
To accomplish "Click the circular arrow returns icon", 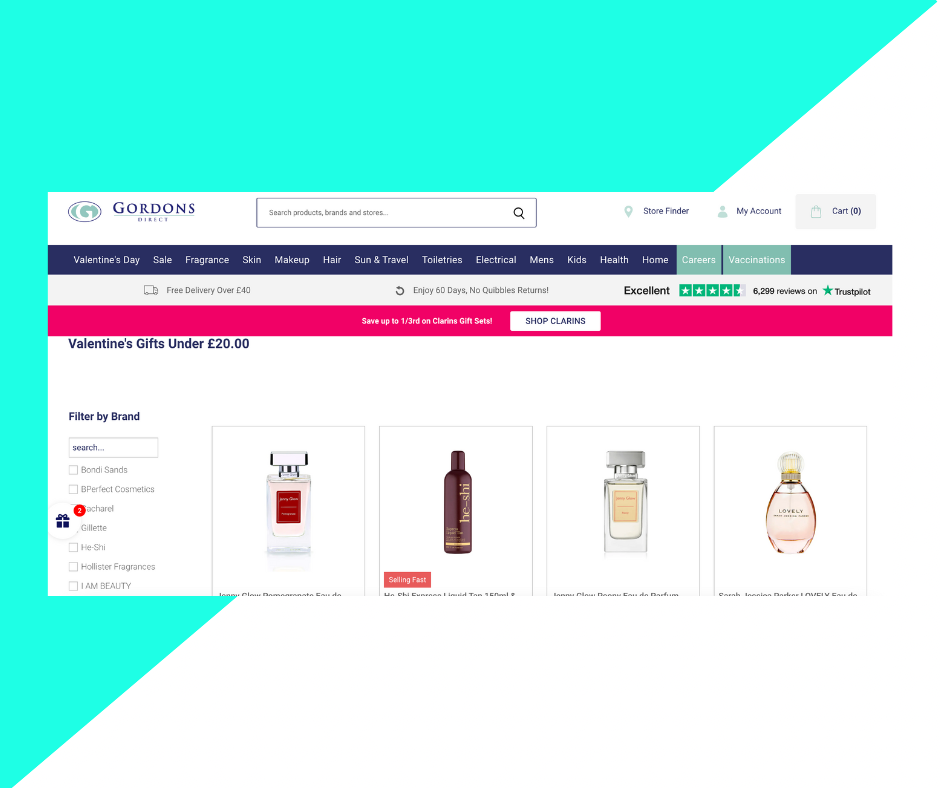I will [400, 291].
